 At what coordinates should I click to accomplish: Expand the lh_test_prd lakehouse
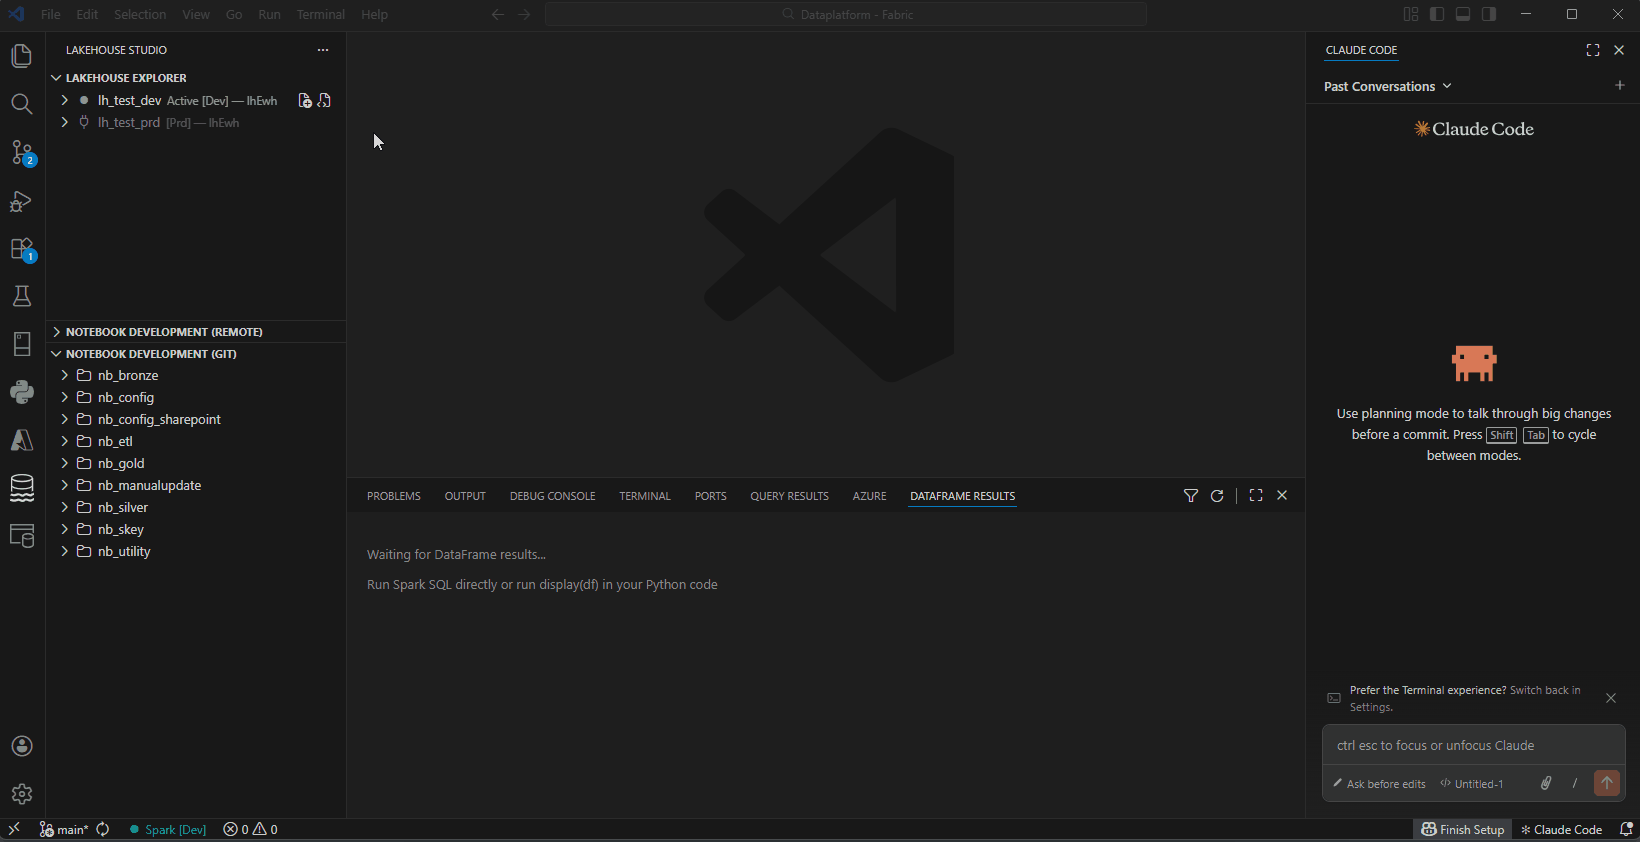64,122
